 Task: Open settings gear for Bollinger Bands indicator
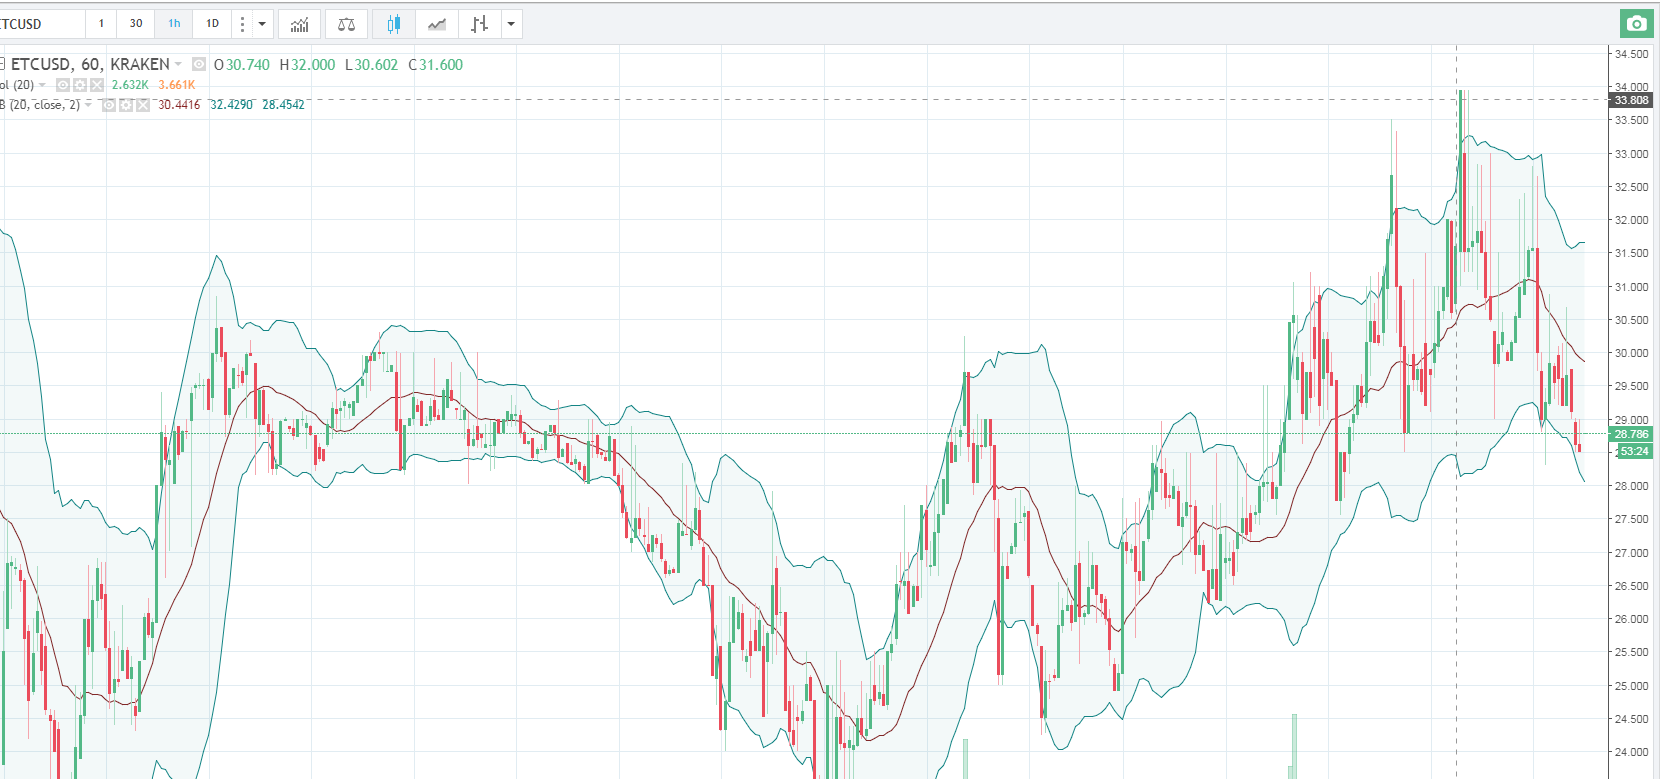tap(126, 105)
